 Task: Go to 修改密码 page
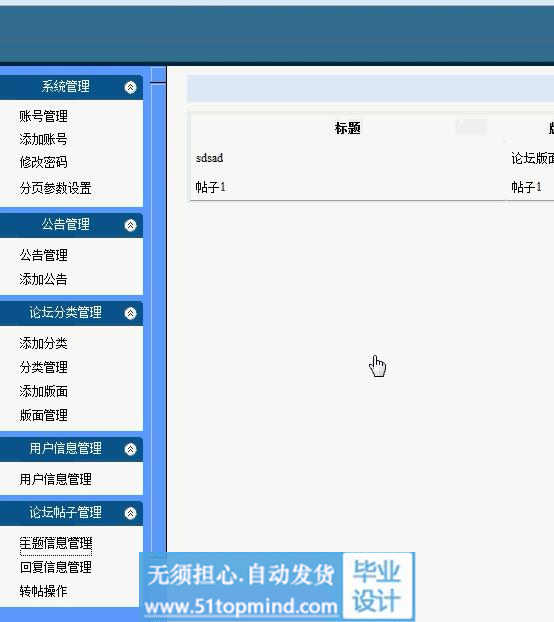44,162
